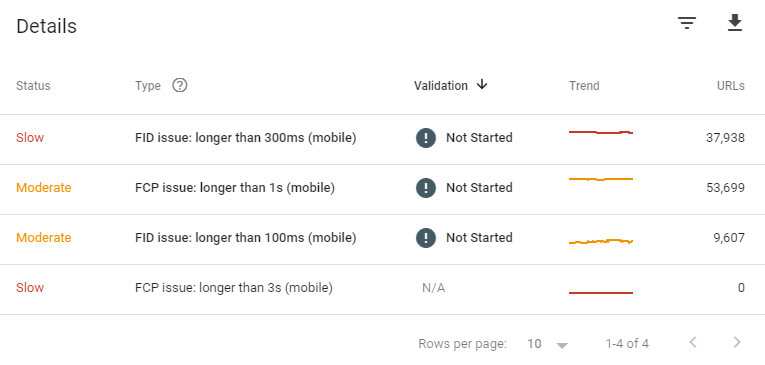The width and height of the screenshot is (765, 365).
Task: Open FCP issue longer than 3s row
Action: (x=382, y=289)
